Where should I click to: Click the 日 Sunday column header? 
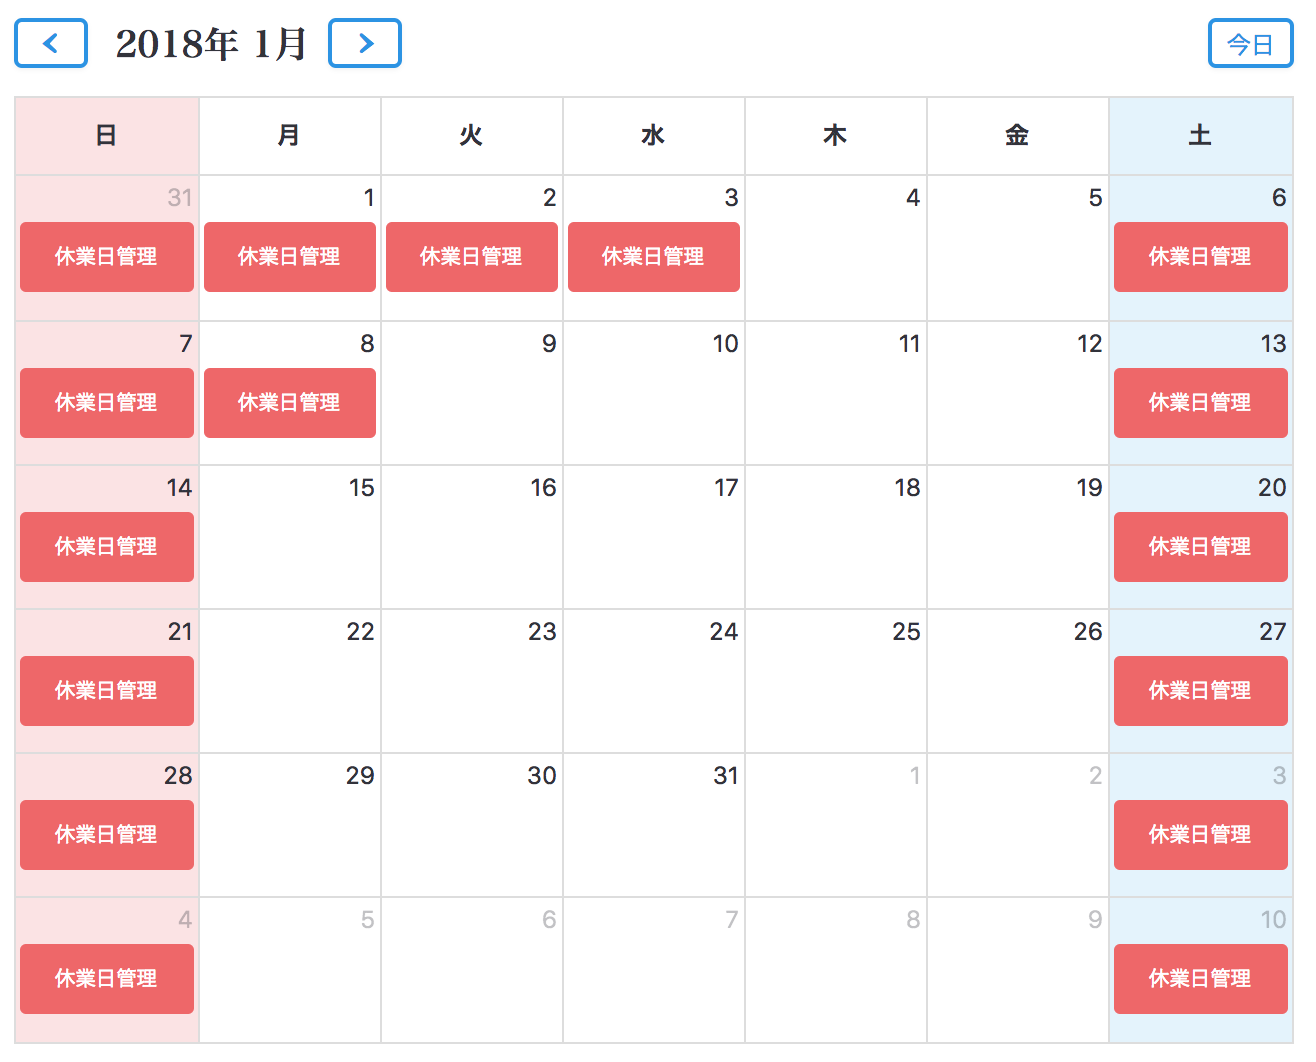(x=106, y=136)
